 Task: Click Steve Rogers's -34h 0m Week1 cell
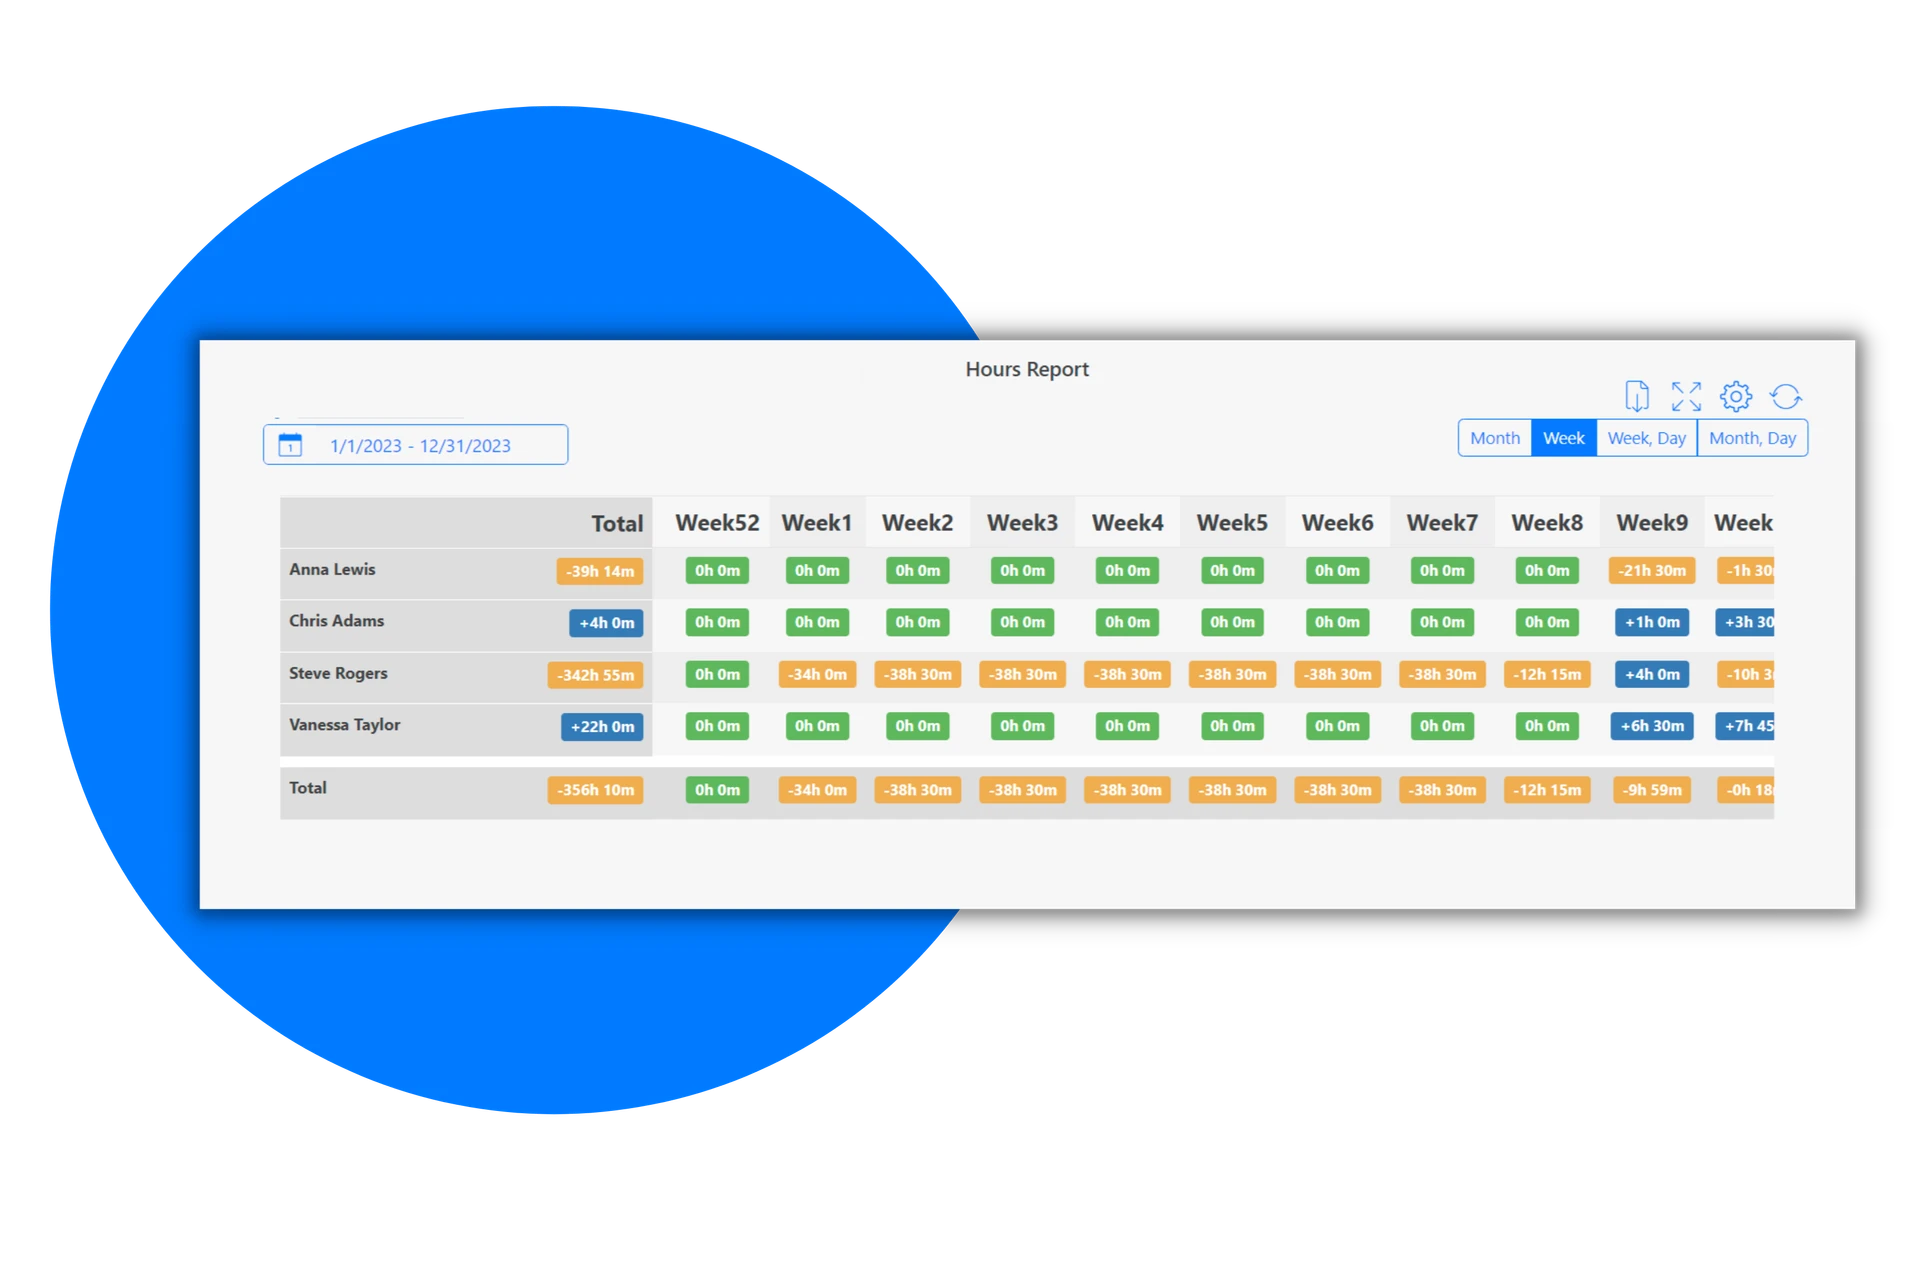(x=817, y=674)
